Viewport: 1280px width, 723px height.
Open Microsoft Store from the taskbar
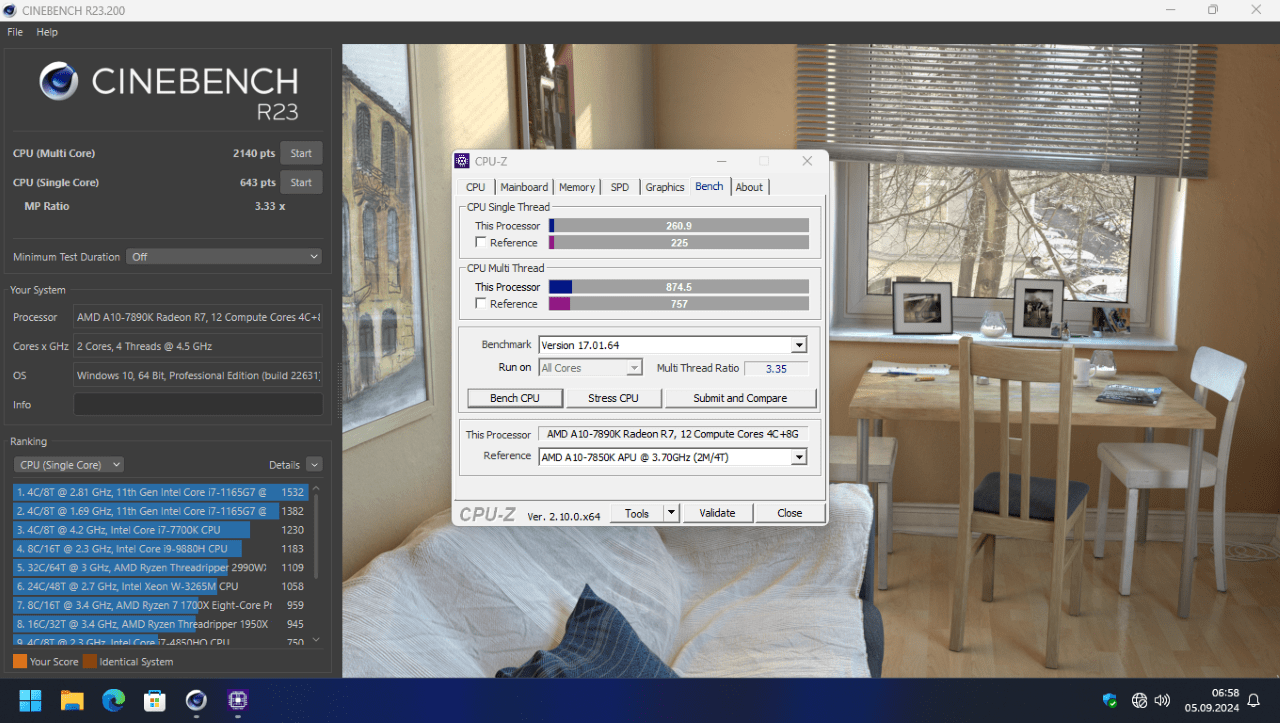point(154,700)
